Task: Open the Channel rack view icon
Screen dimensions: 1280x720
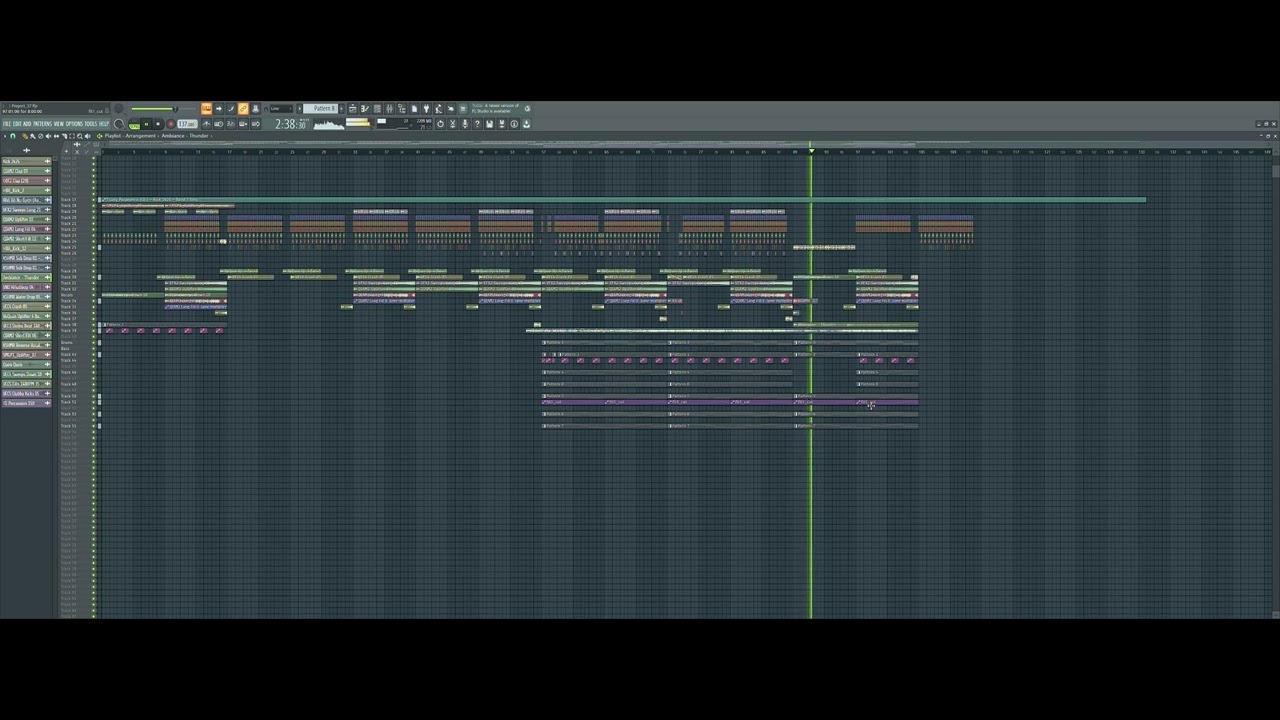Action: pos(378,108)
